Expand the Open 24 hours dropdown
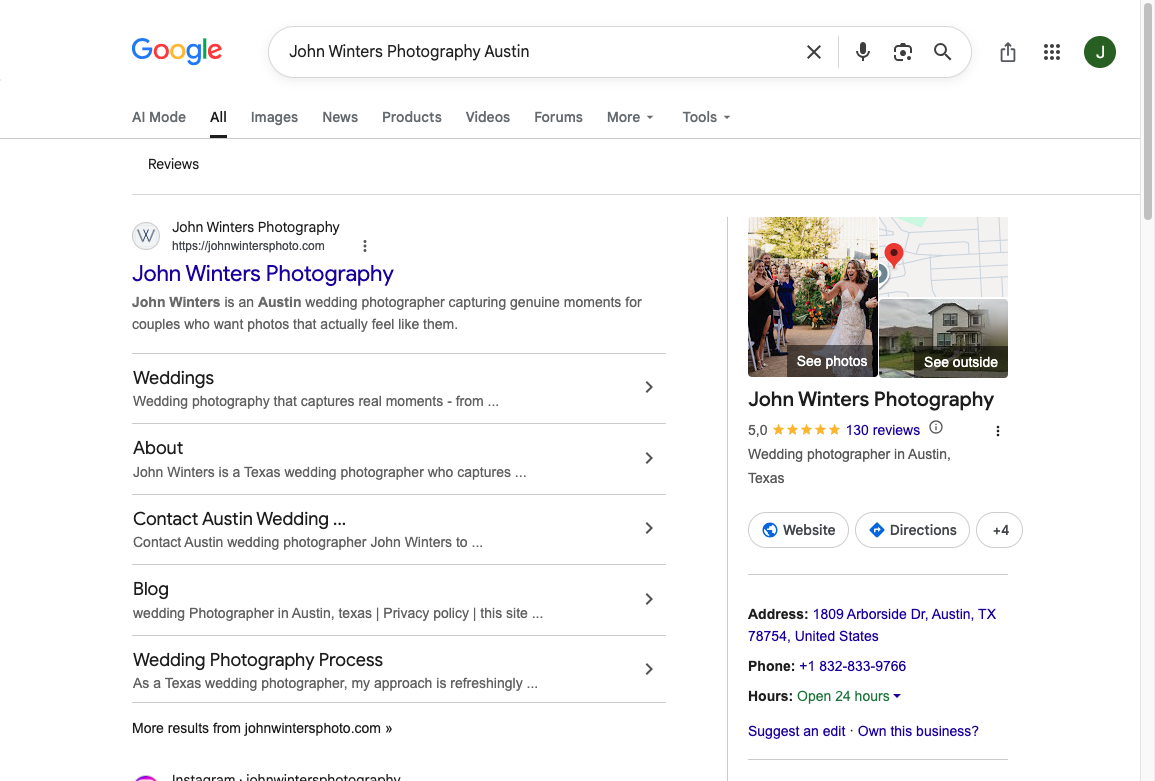The width and height of the screenshot is (1155, 781). 896,696
